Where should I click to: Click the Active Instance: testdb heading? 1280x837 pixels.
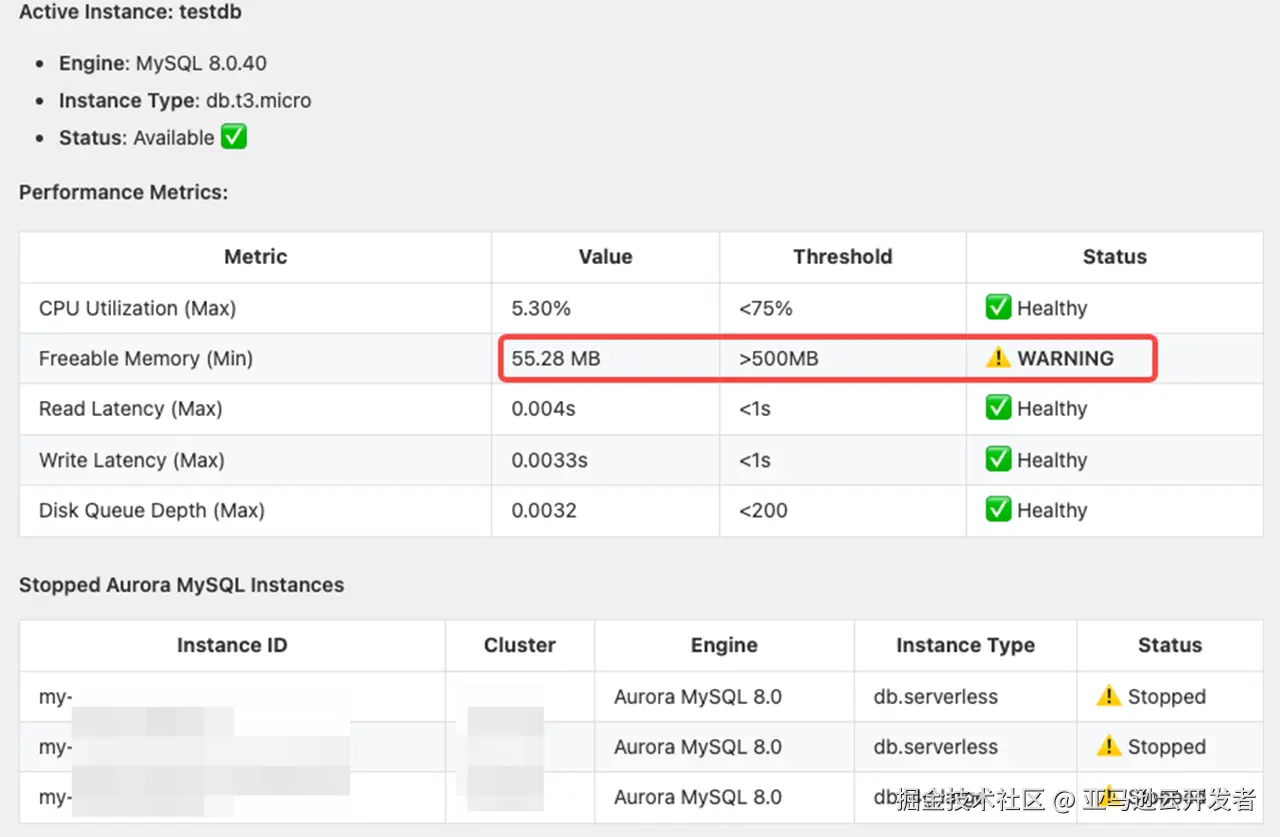130,13
